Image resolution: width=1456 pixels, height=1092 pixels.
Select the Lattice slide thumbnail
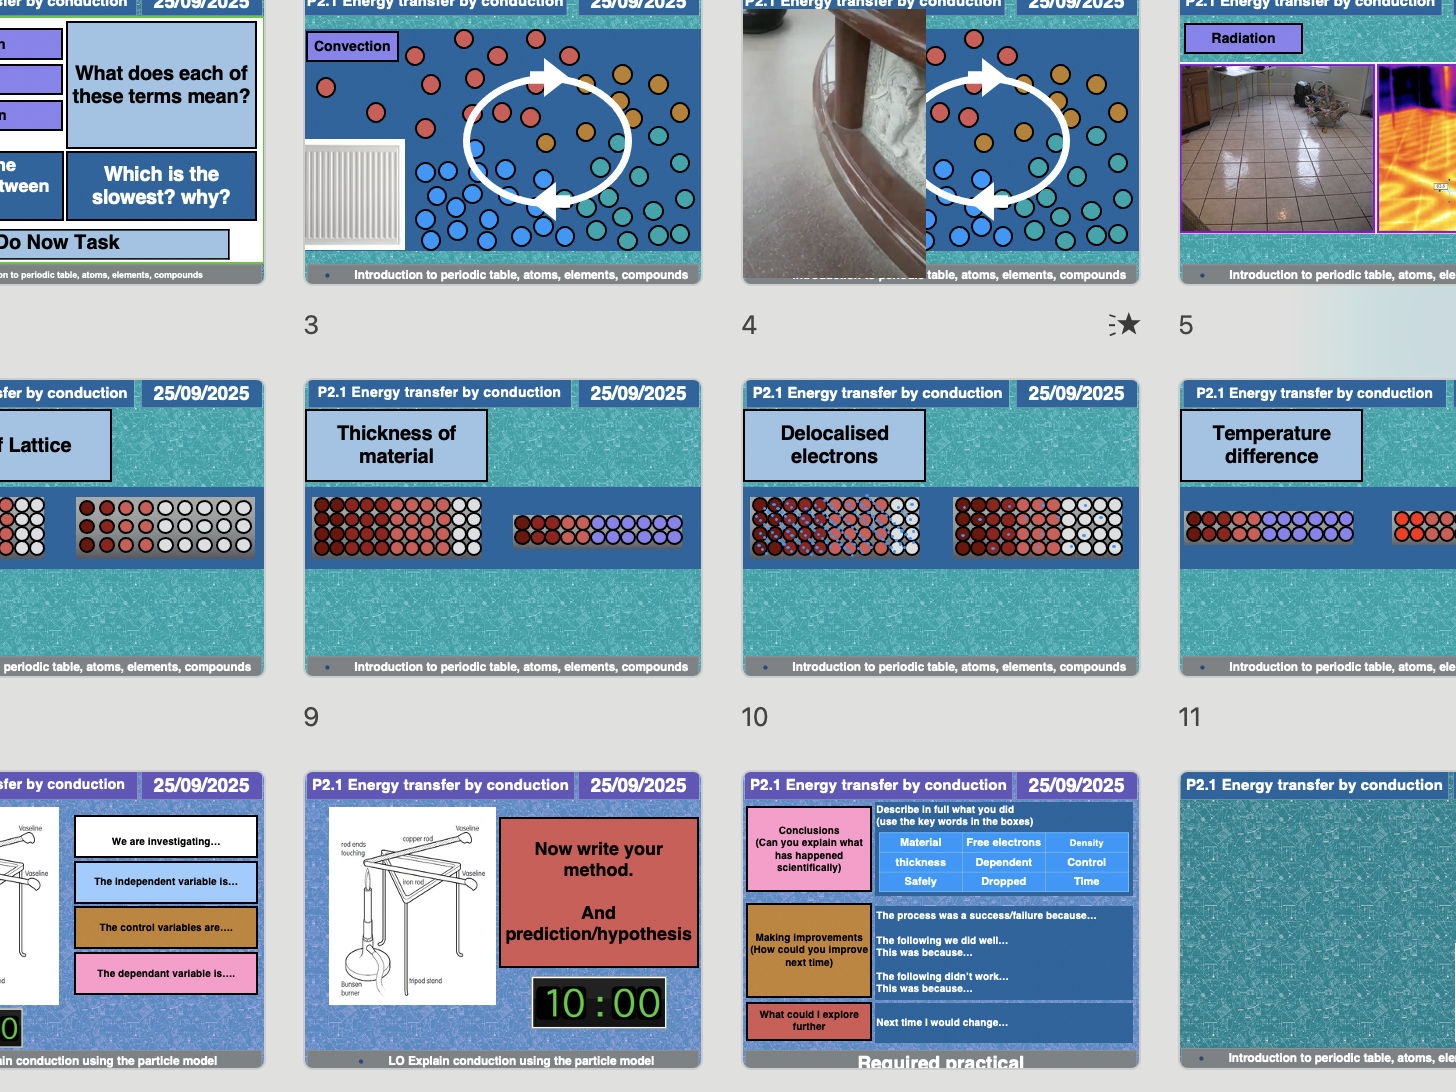(x=130, y=527)
